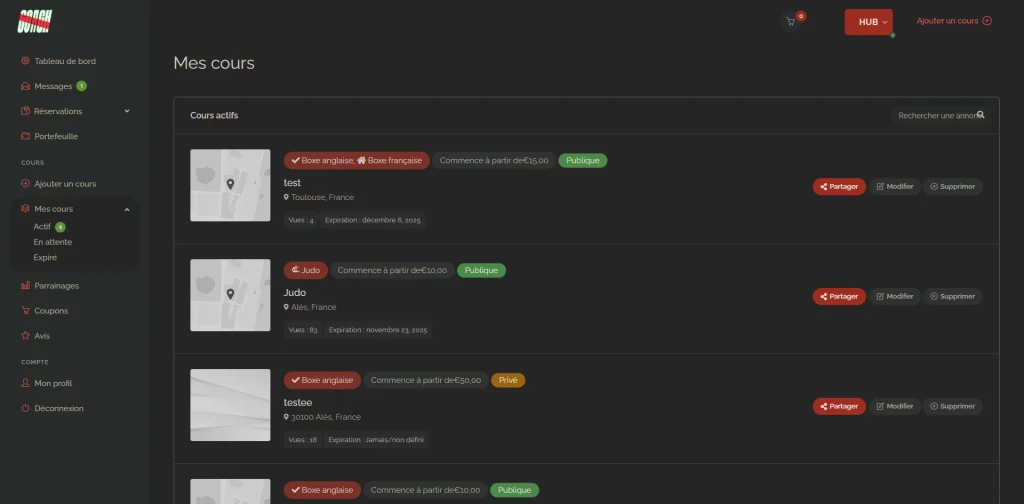Click the green count badge on Actif
Screen dimensions: 1024x504
60,227
